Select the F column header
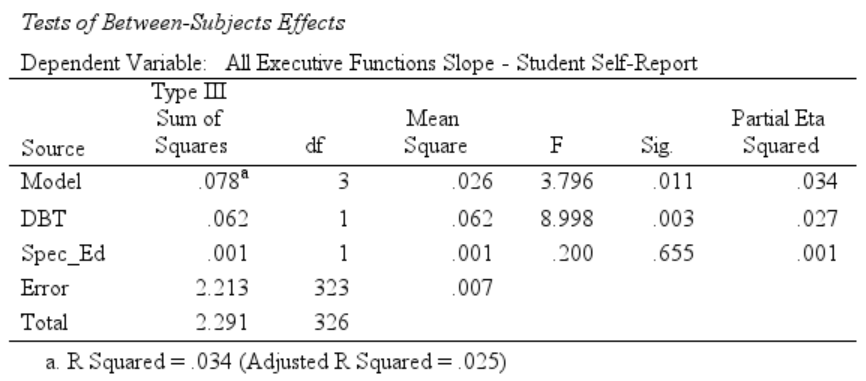 coord(556,146)
